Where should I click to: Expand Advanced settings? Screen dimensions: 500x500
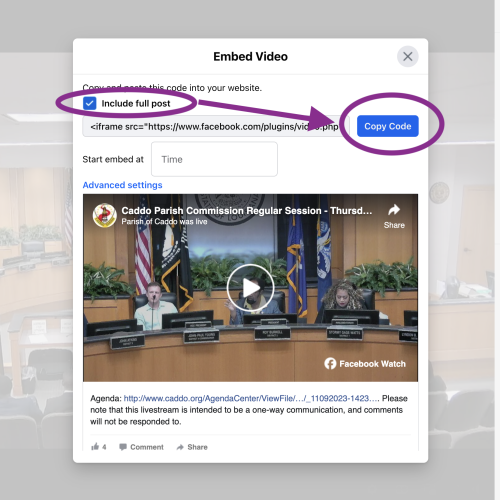pyautogui.click(x=122, y=185)
